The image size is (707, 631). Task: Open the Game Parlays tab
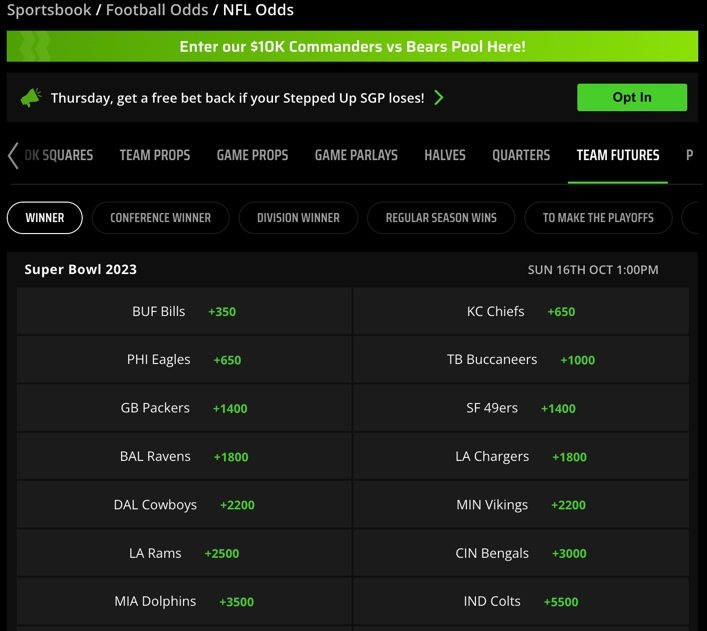(356, 155)
